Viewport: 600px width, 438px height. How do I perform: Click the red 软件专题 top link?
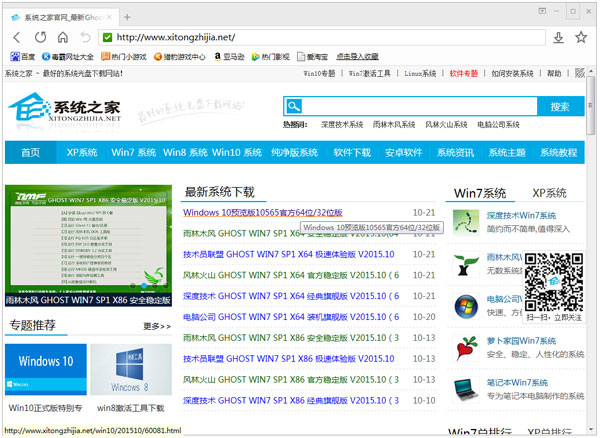(464, 73)
